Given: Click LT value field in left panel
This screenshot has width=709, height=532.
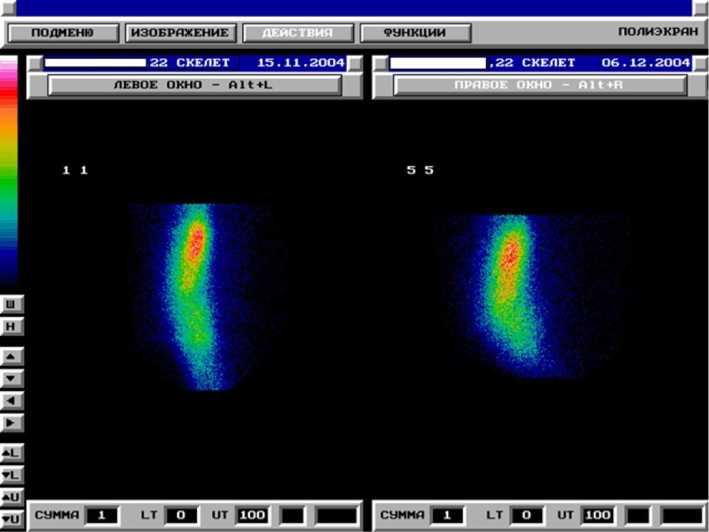Looking at the screenshot, I should pyautogui.click(x=181, y=515).
